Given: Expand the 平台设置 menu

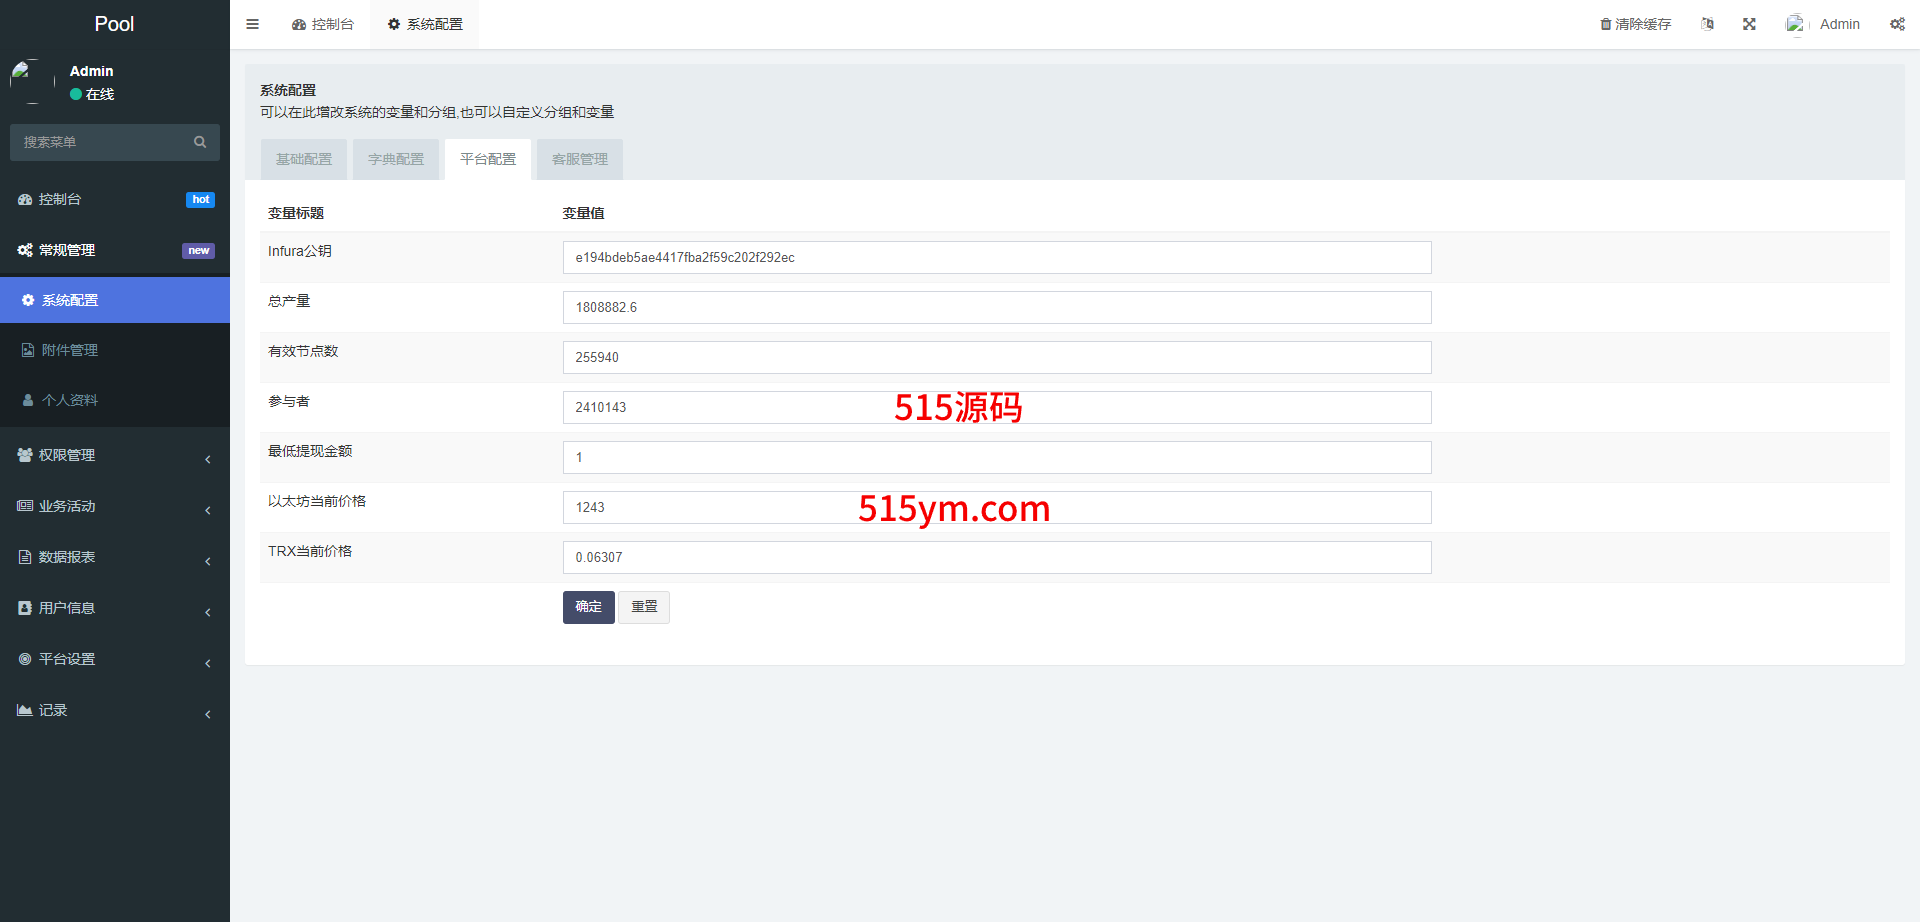Looking at the screenshot, I should (x=67, y=659).
